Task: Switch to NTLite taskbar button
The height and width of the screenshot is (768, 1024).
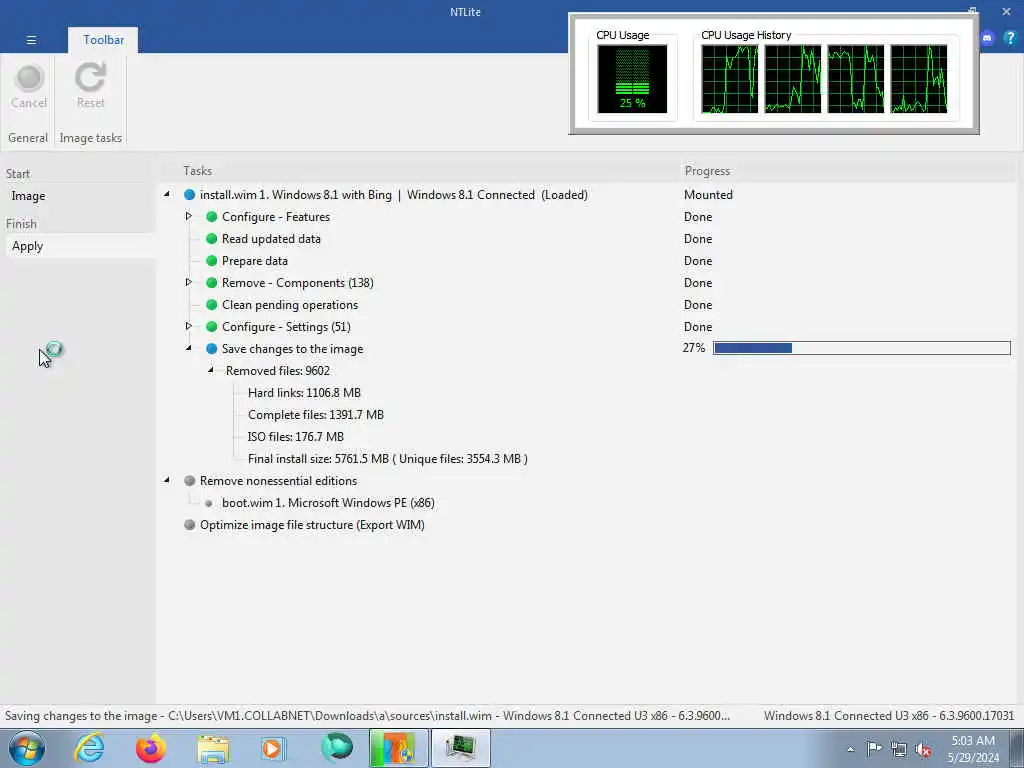Action: tap(398, 748)
